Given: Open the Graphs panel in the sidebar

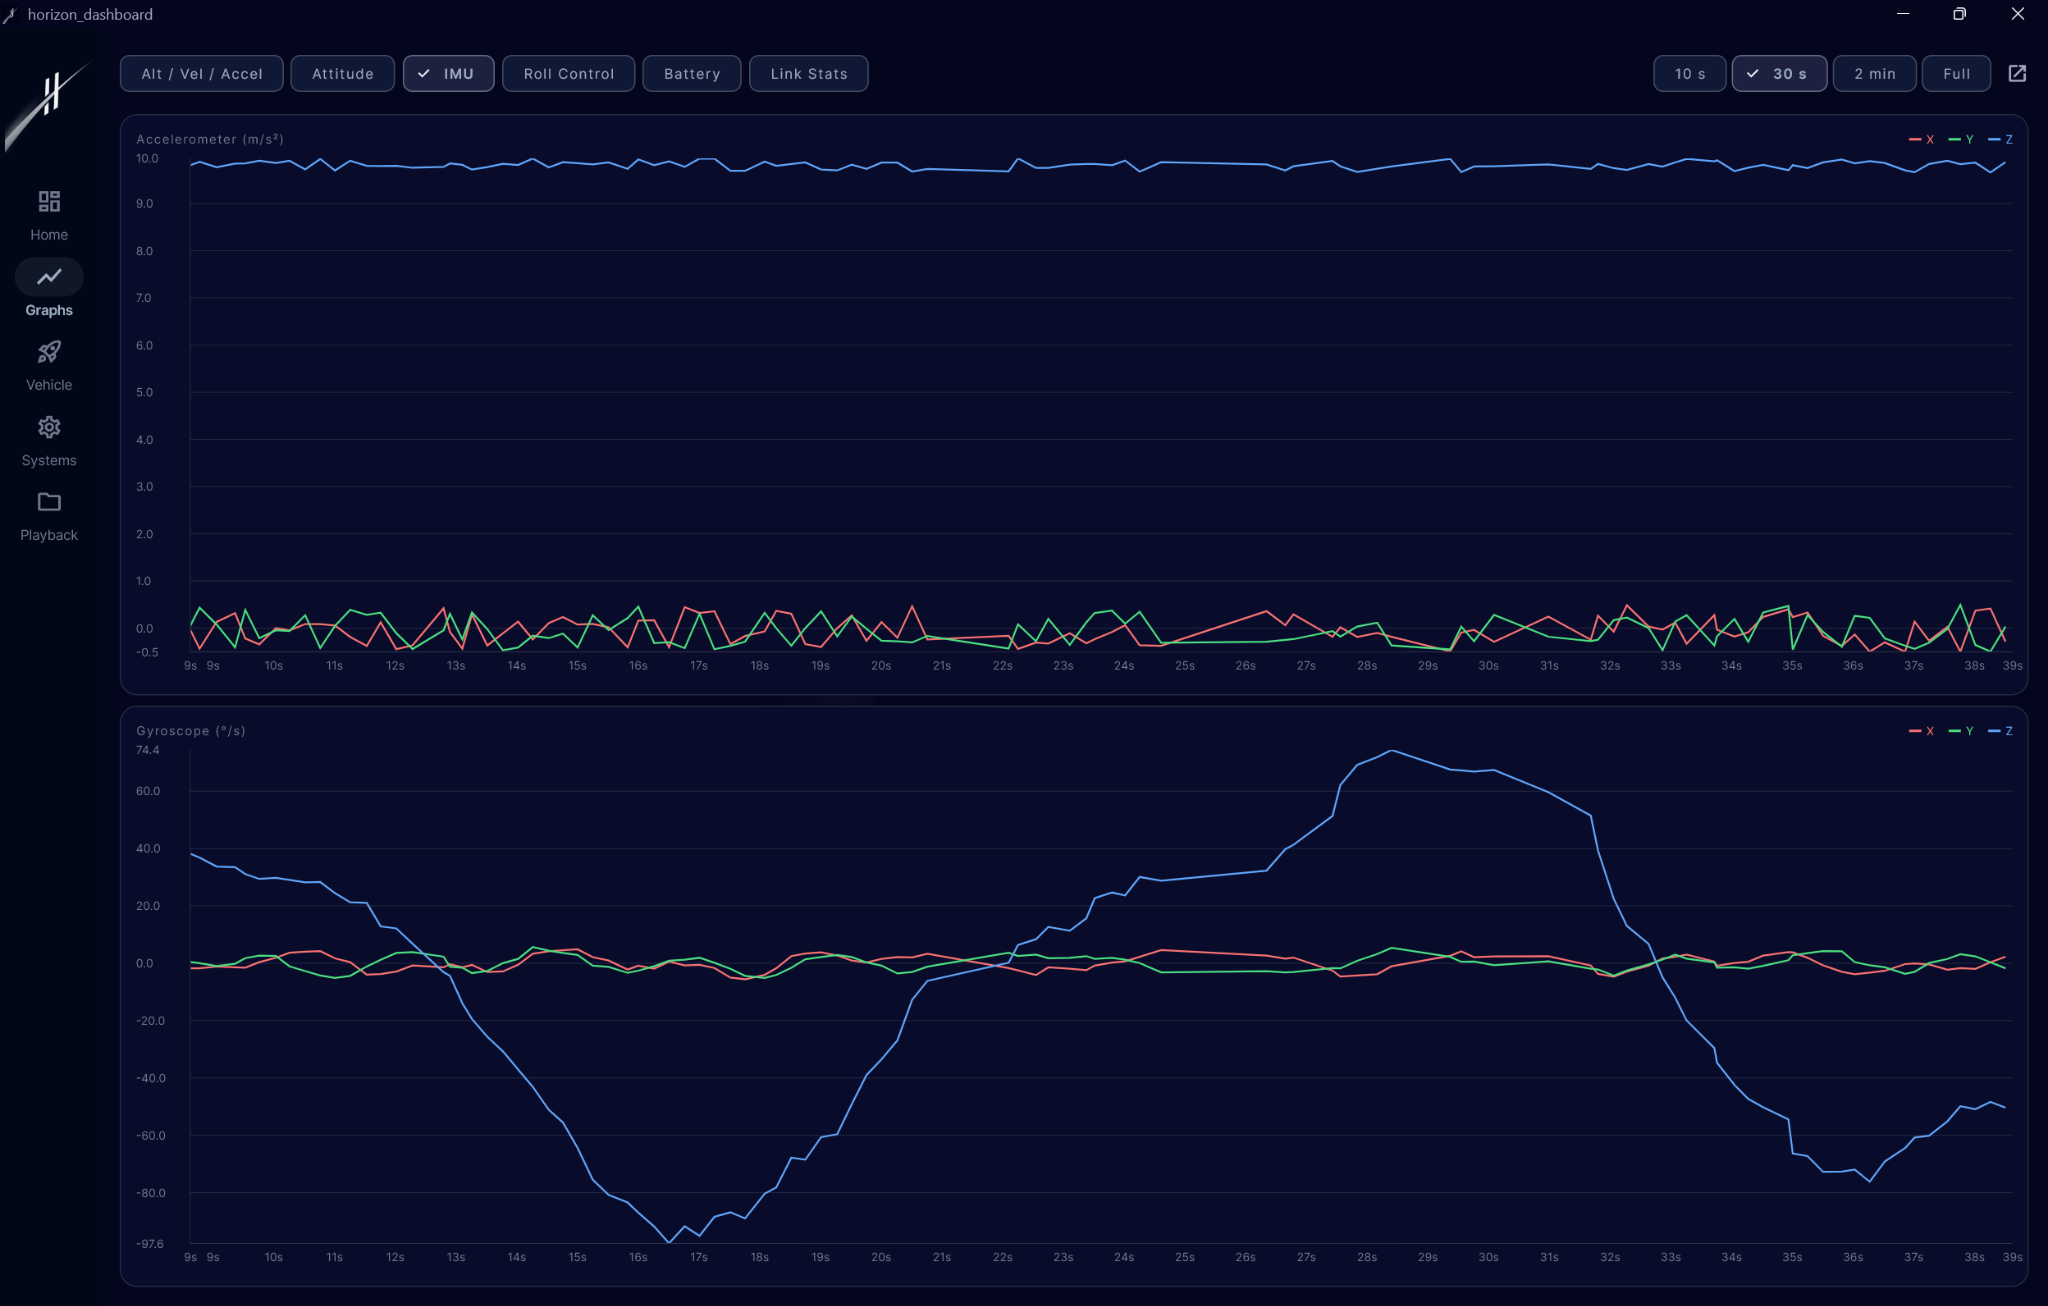Looking at the screenshot, I should (48, 289).
